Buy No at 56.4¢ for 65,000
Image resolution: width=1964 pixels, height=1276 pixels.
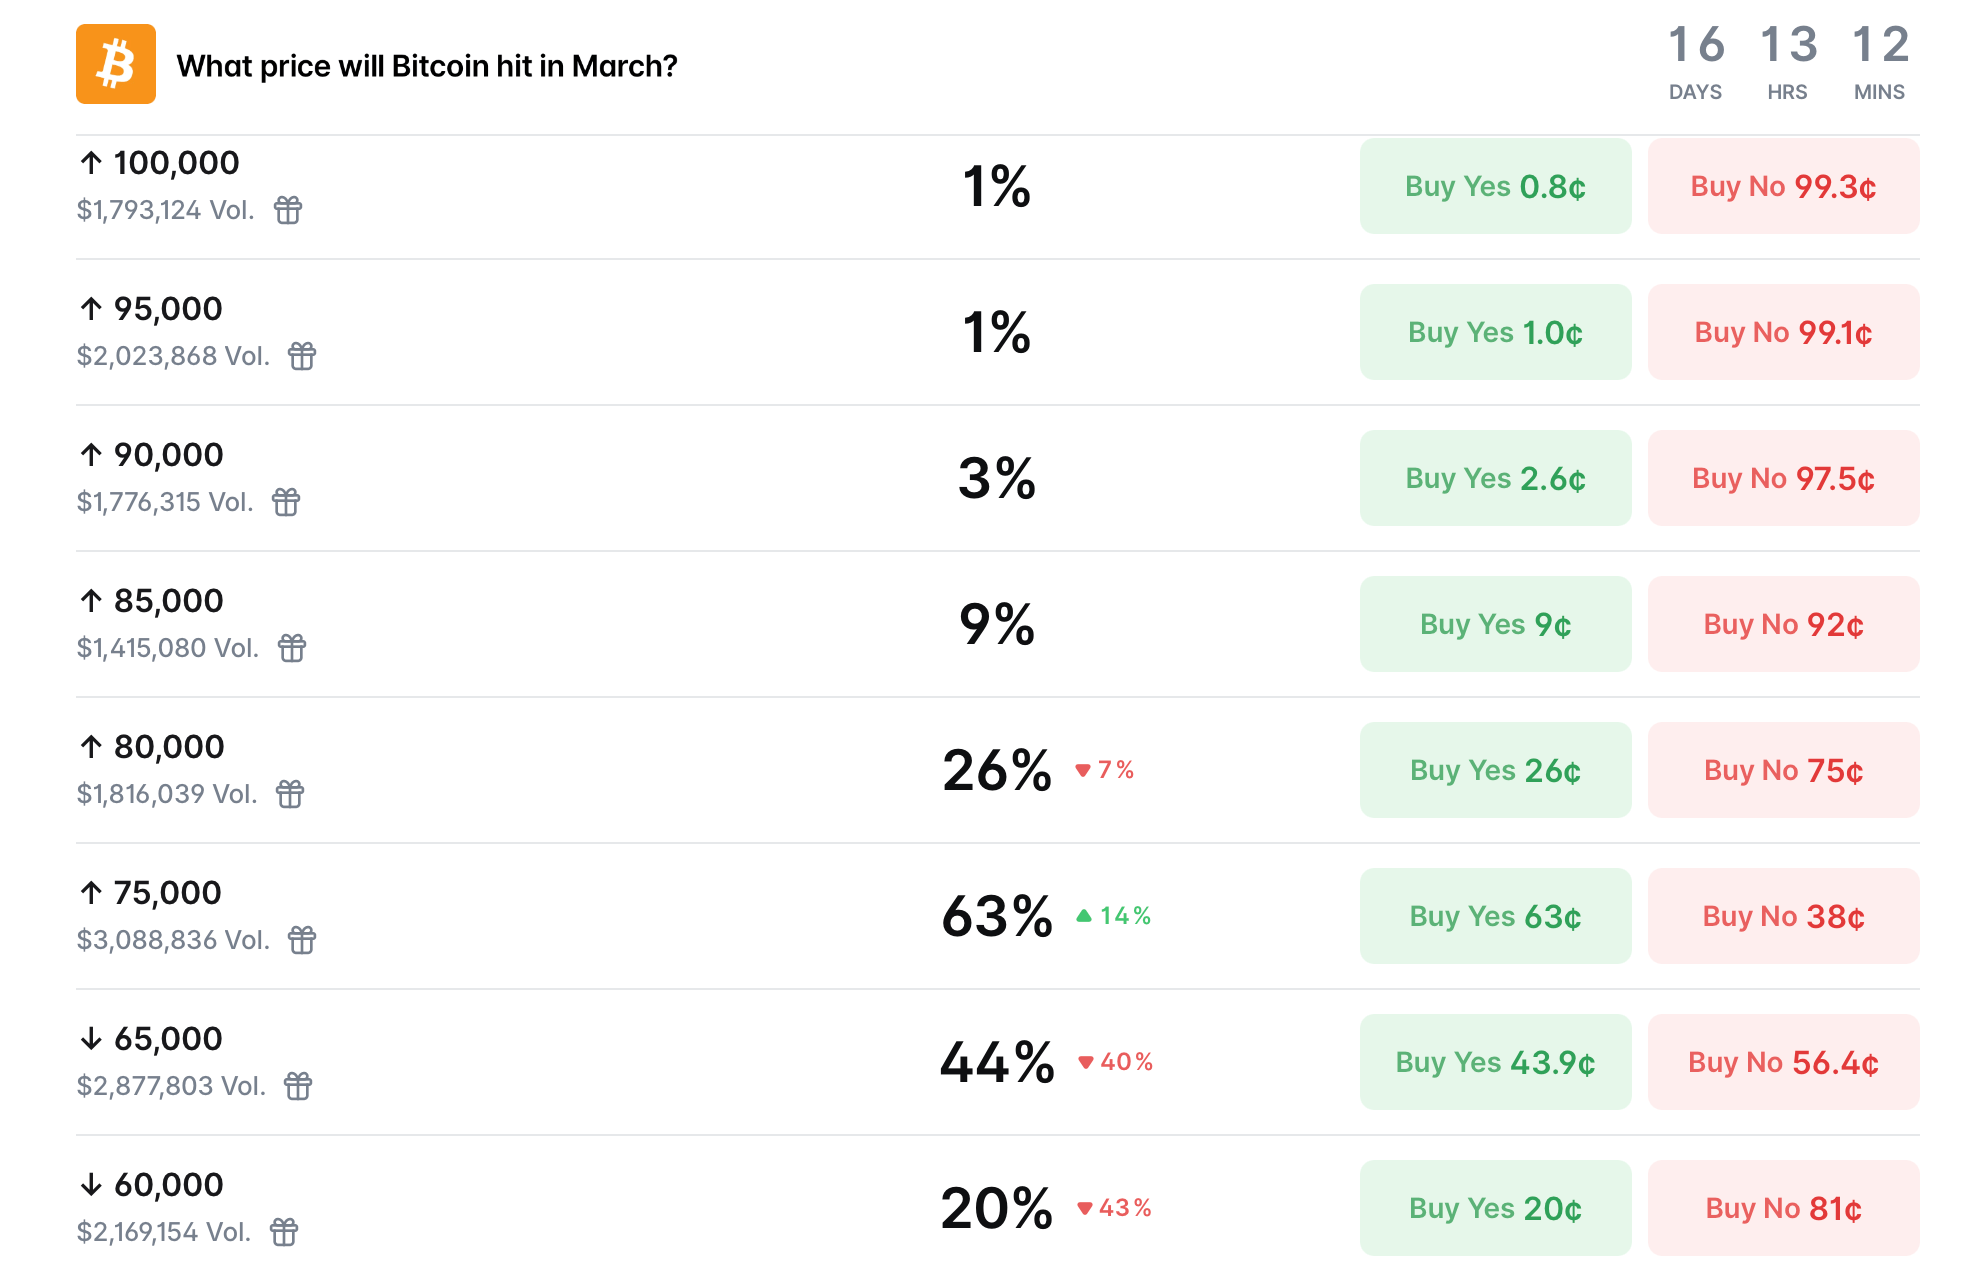click(x=1783, y=1062)
